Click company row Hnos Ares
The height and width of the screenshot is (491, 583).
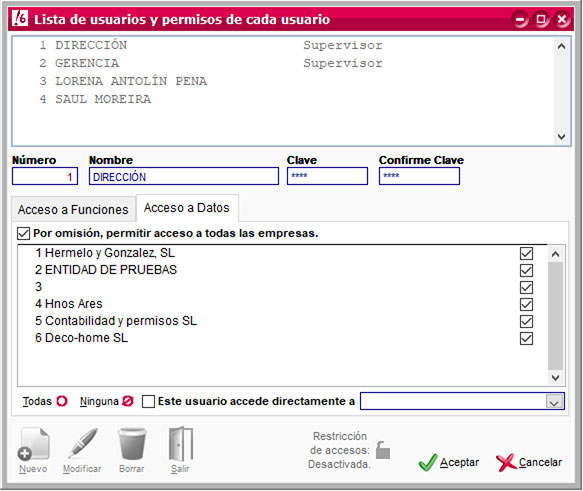point(283,304)
